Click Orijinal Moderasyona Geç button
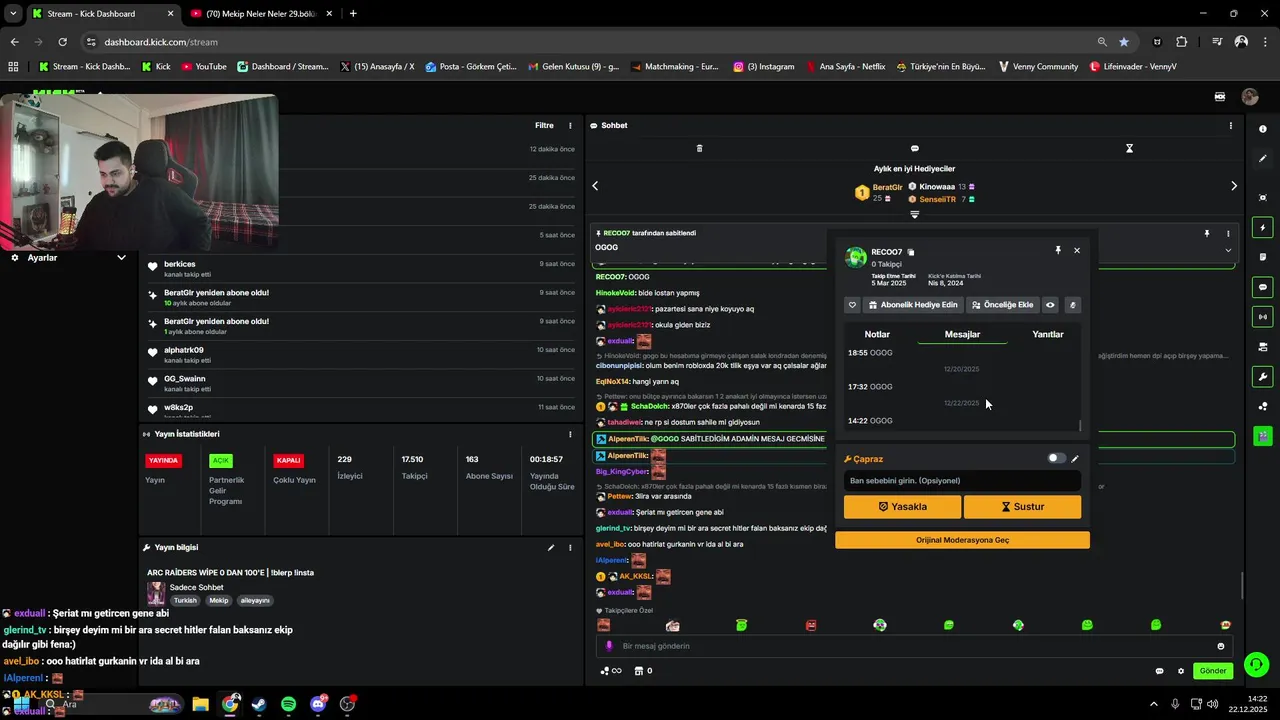Screen dimensions: 1280x720 pyautogui.click(x=962, y=540)
